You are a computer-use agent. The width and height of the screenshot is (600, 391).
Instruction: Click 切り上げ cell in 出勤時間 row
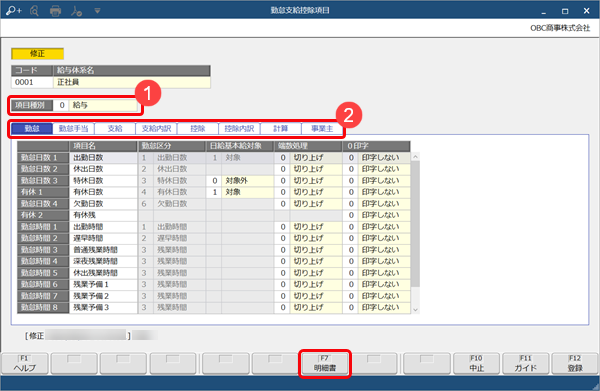(x=316, y=227)
